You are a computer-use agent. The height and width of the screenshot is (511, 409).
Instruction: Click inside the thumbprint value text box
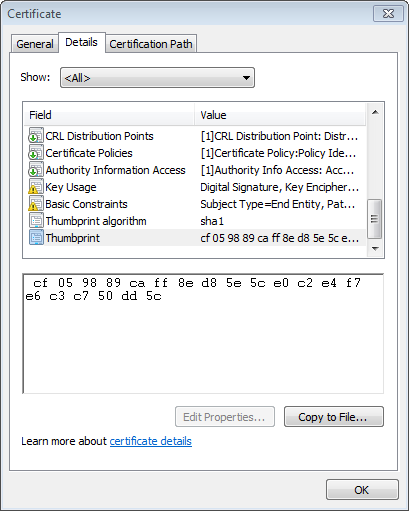[203, 334]
